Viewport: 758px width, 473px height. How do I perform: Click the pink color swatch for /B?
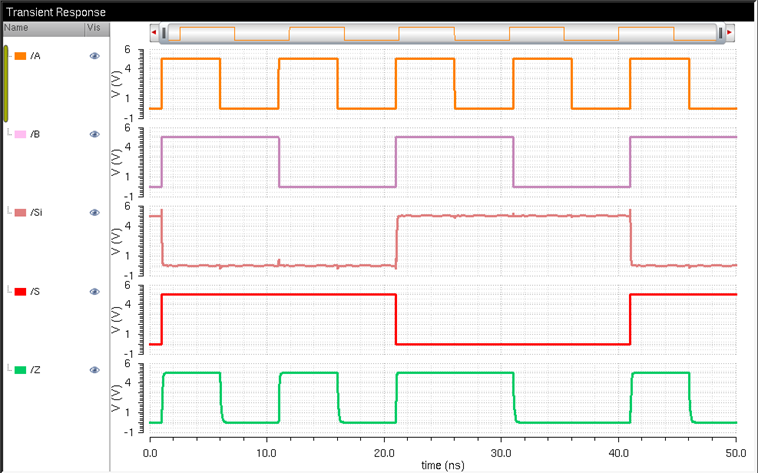tap(20, 134)
